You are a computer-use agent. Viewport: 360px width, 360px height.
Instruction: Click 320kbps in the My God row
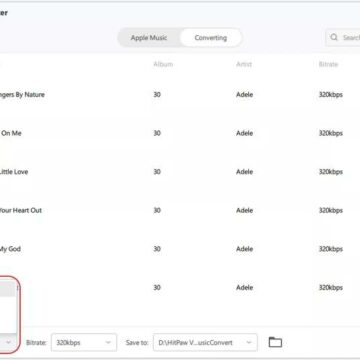(x=331, y=249)
